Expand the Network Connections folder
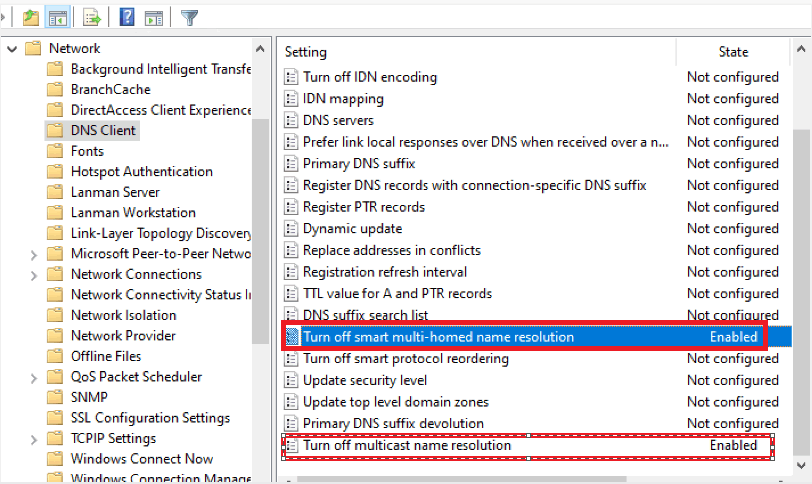This screenshot has width=812, height=484. click(34, 275)
